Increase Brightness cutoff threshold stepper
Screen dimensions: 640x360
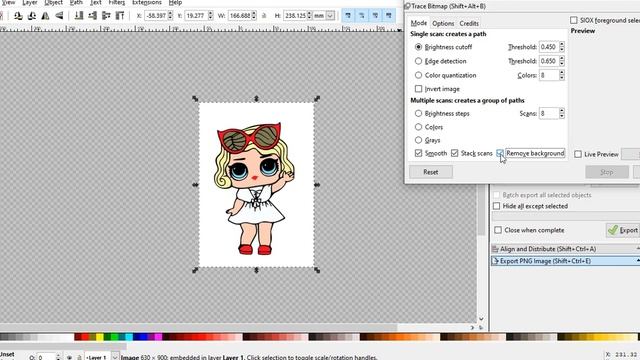(x=562, y=44)
